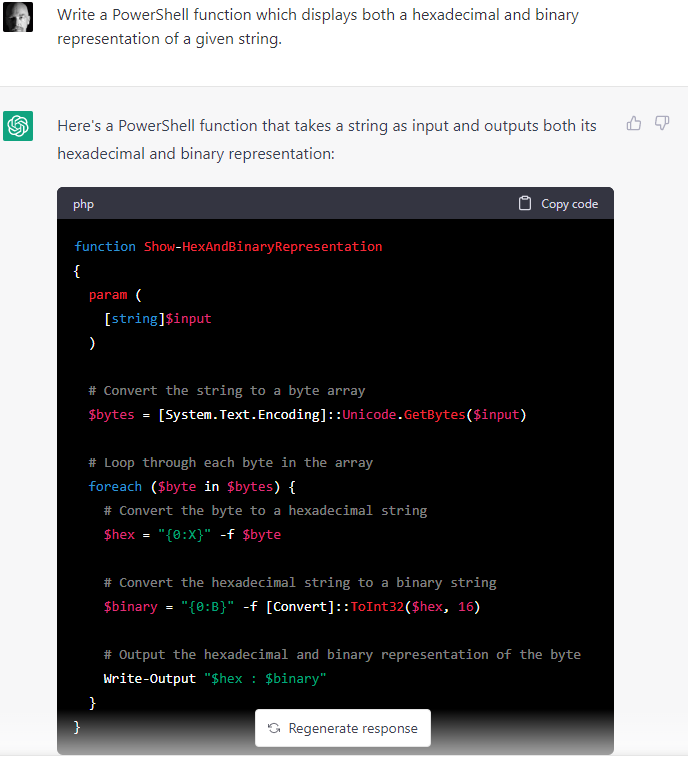
Task: Click the Show-HexAndBinaryRepresentation function name
Action: click(262, 246)
